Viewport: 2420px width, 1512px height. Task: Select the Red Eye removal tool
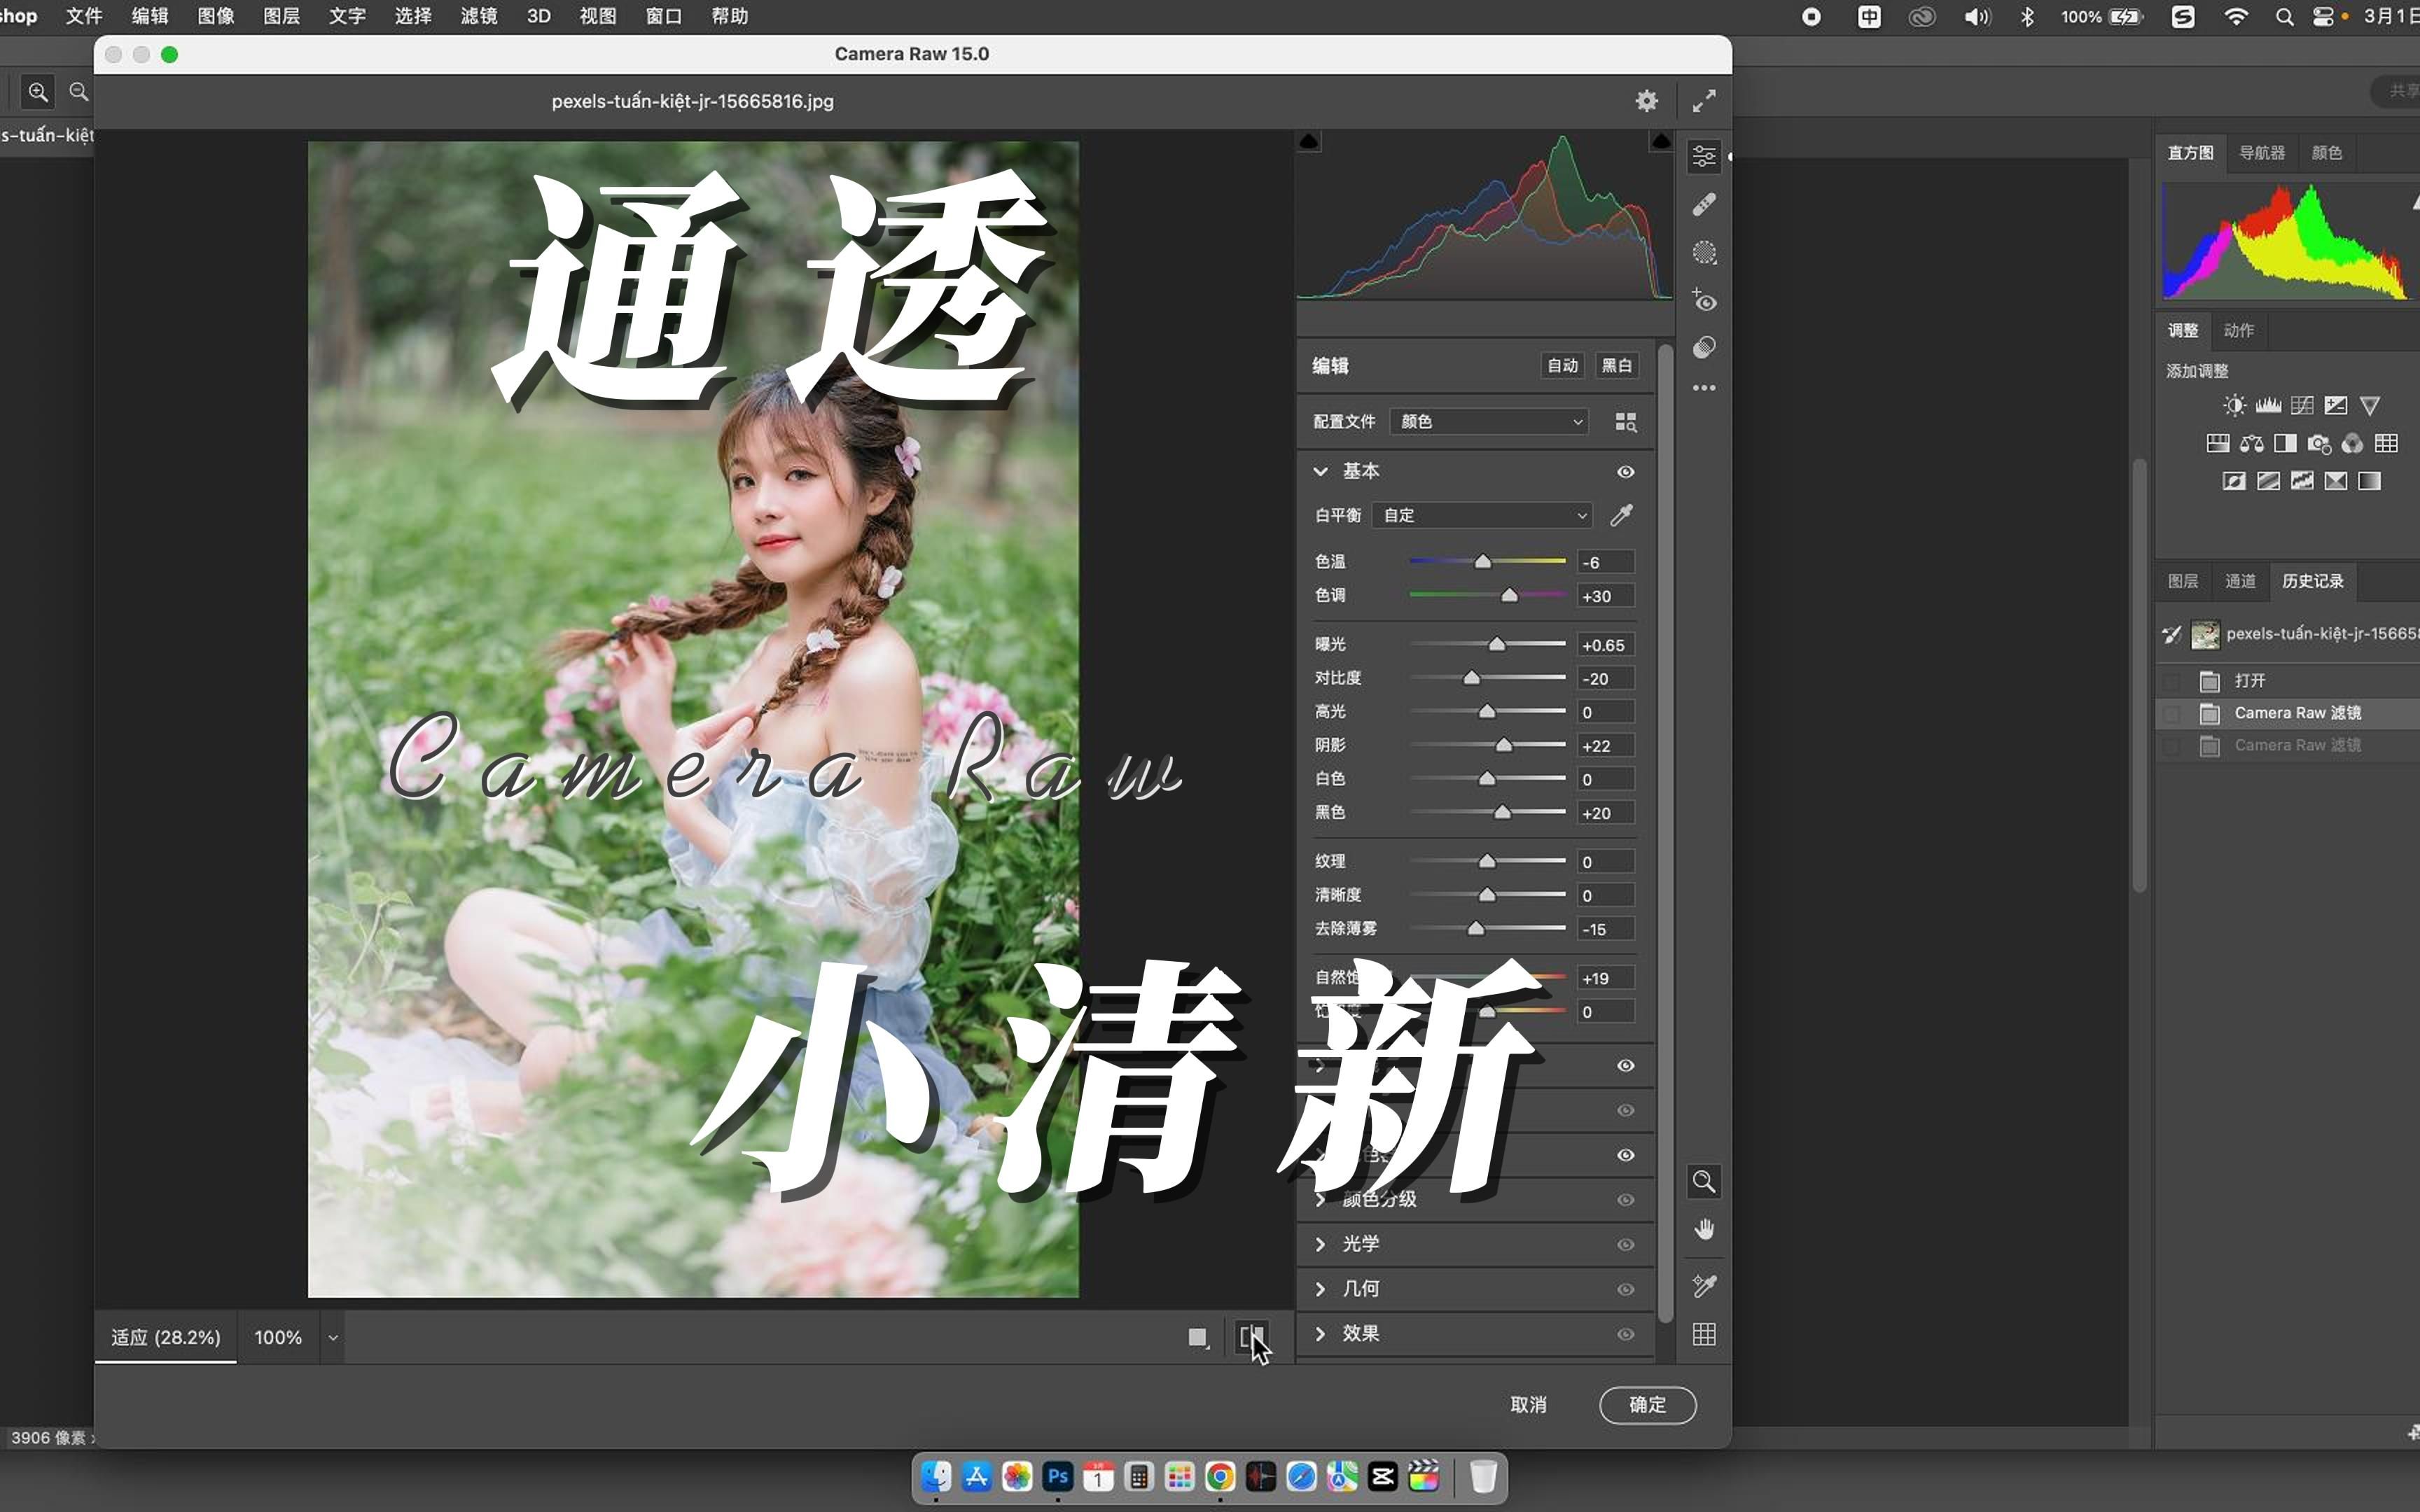point(1705,301)
